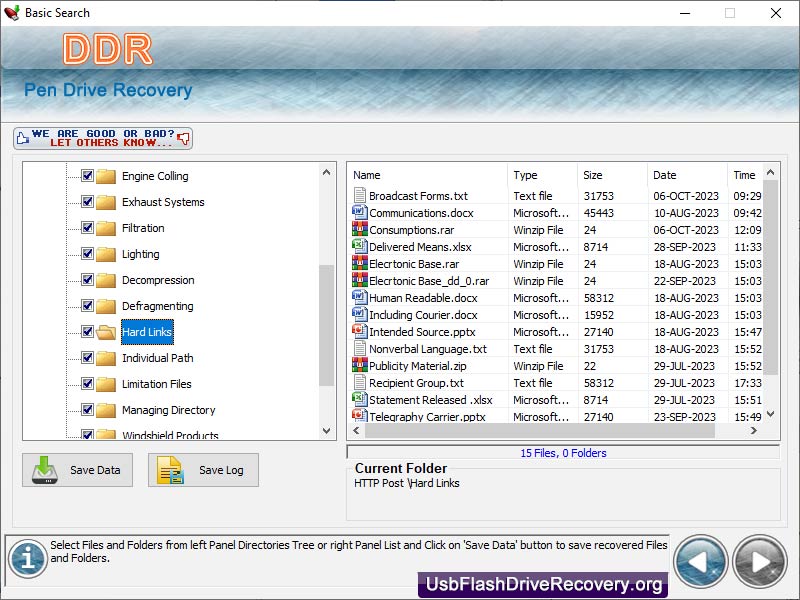The width and height of the screenshot is (800, 600).
Task: Select Nonverbal Language.txt file name
Action: pos(428,349)
